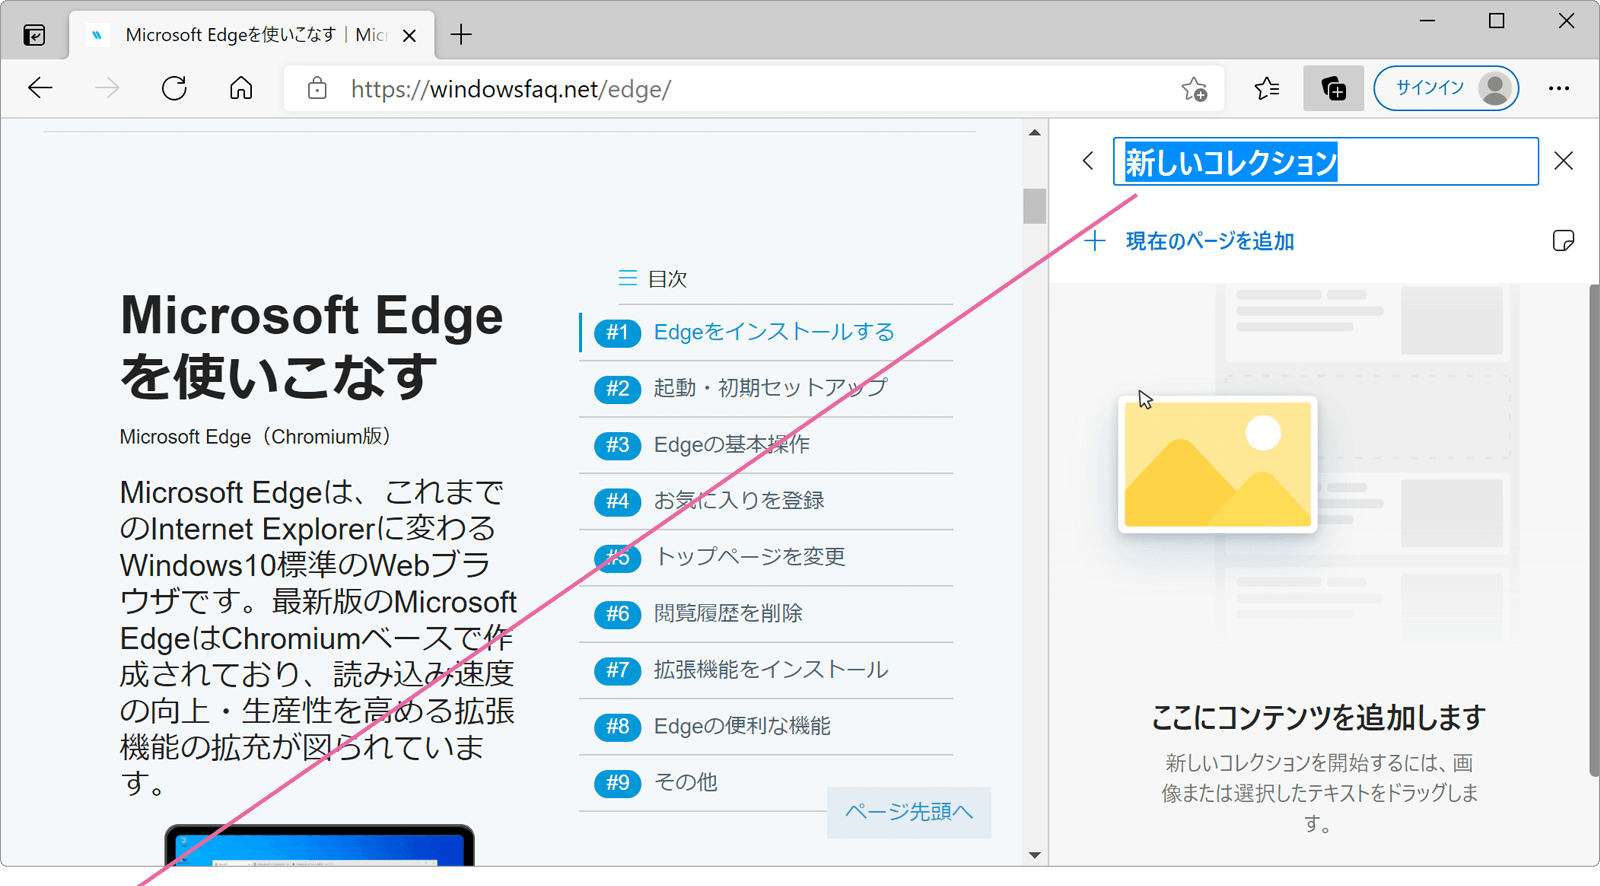Click 現在のページを追加
This screenshot has width=1600, height=886.
pos(1190,241)
